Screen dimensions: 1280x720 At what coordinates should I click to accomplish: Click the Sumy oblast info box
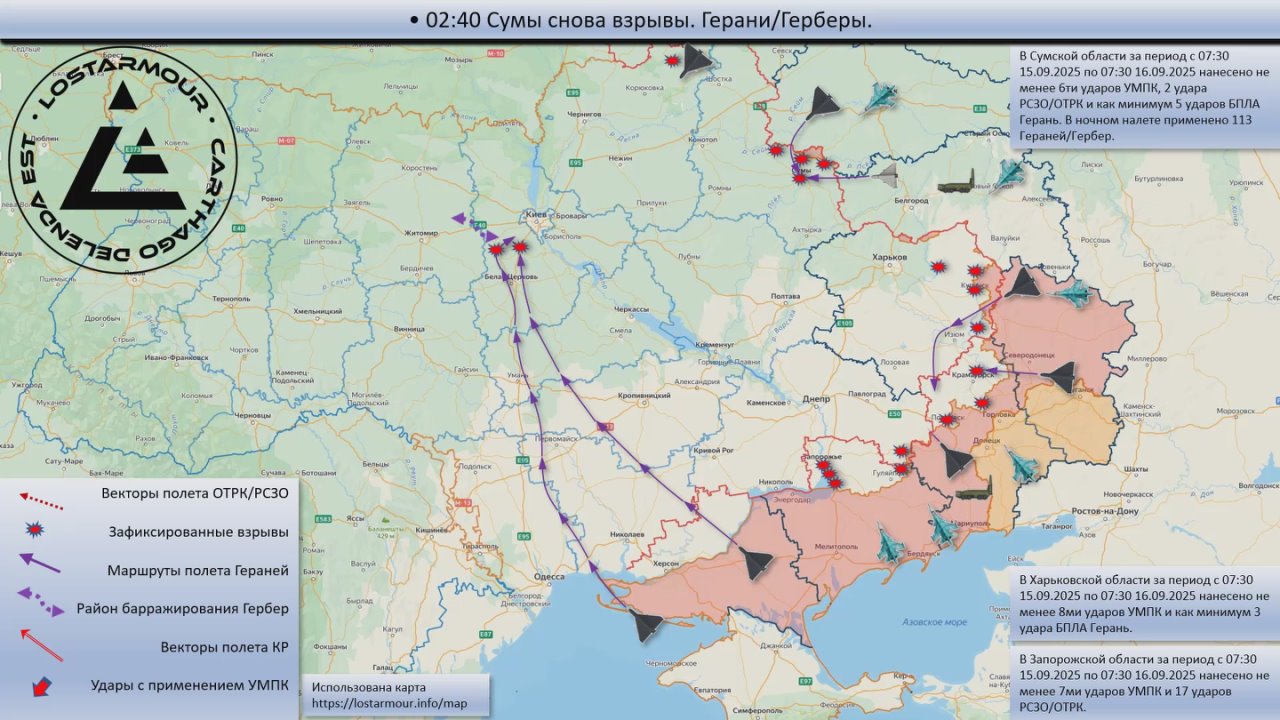tap(1145, 96)
